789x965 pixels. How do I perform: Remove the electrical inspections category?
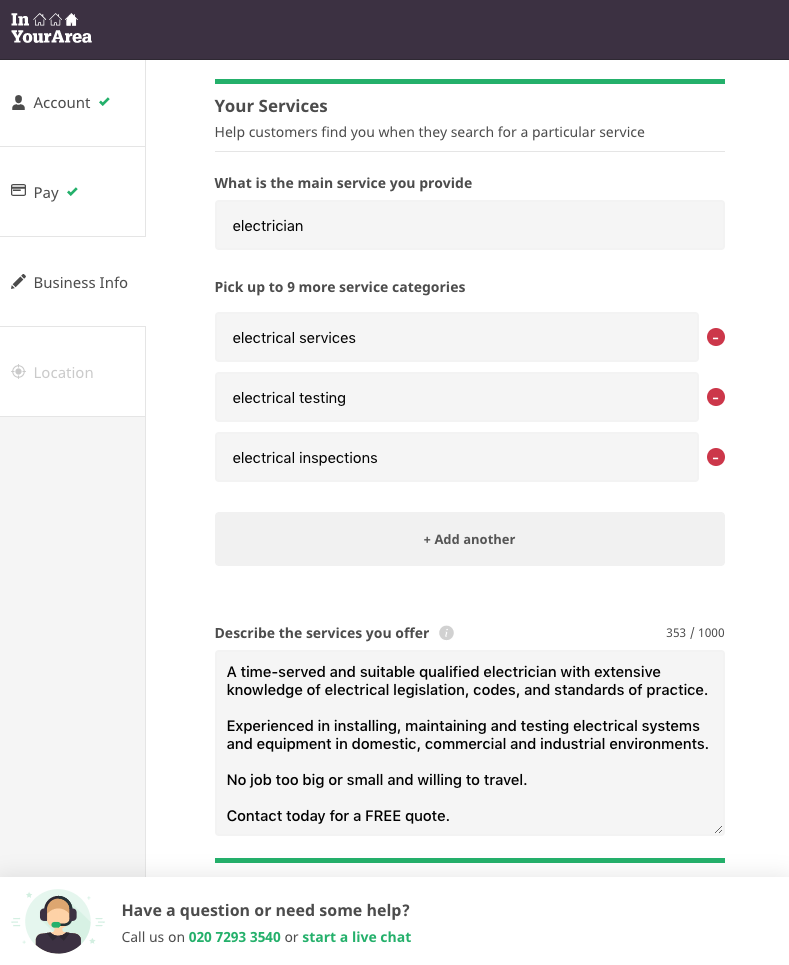[715, 457]
